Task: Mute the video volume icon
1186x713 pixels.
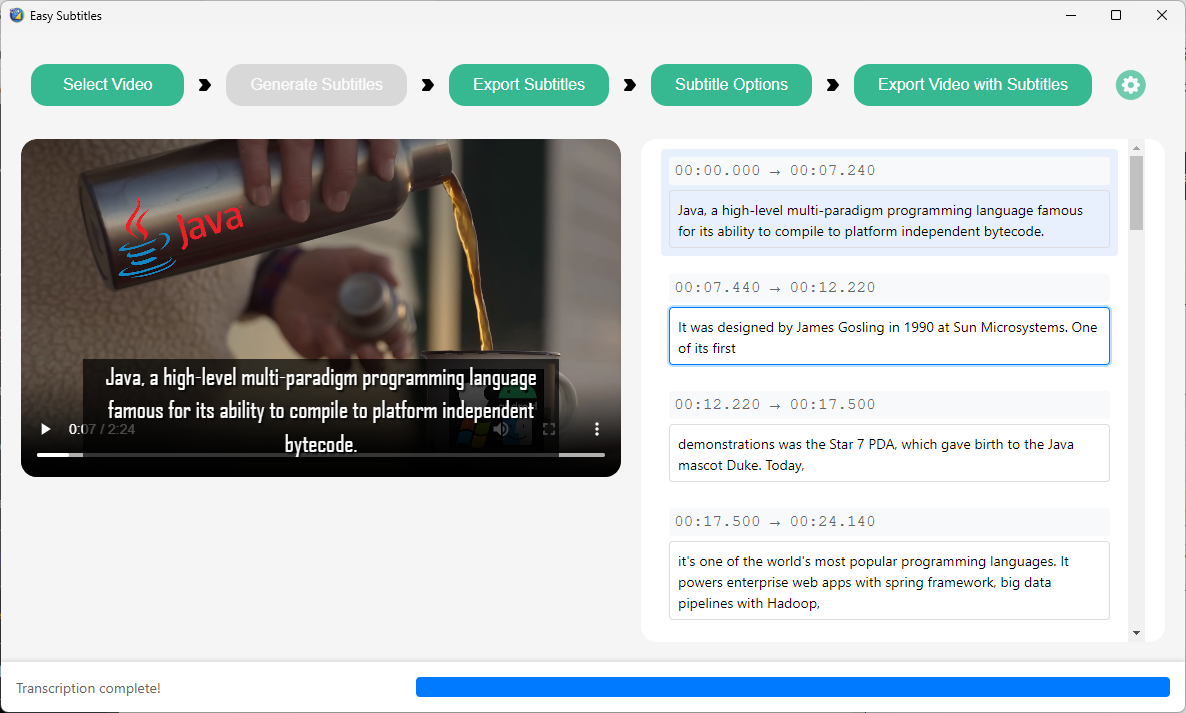Action: 501,429
